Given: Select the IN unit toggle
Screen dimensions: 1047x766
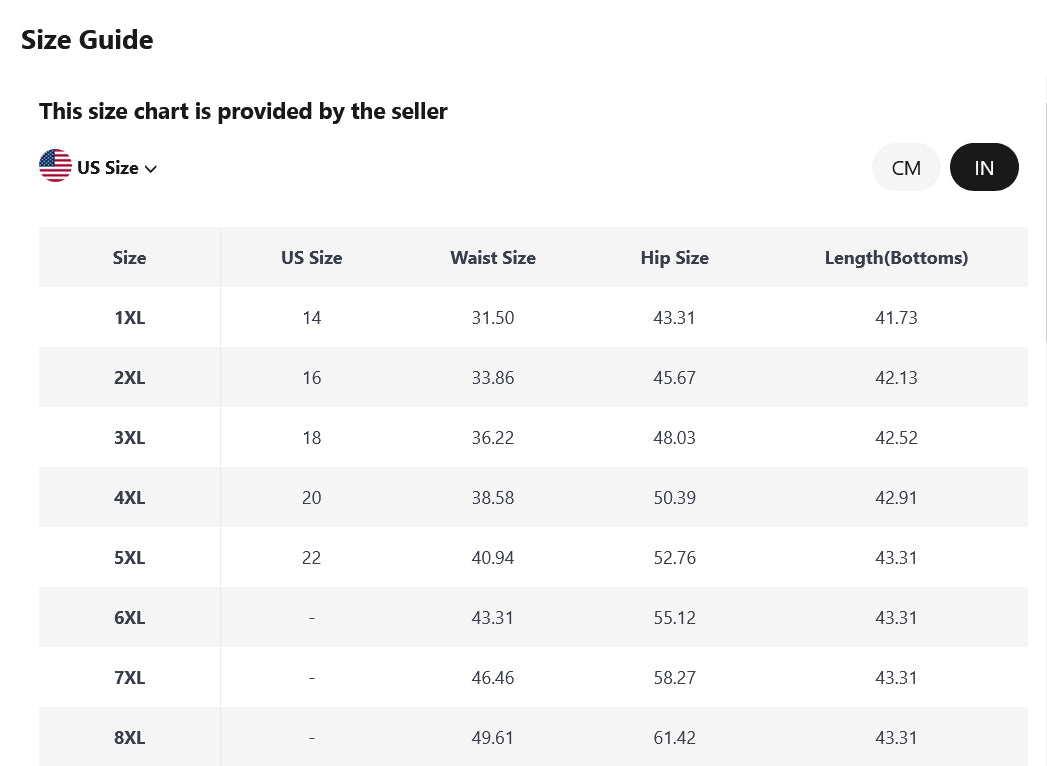Looking at the screenshot, I should 984,167.
